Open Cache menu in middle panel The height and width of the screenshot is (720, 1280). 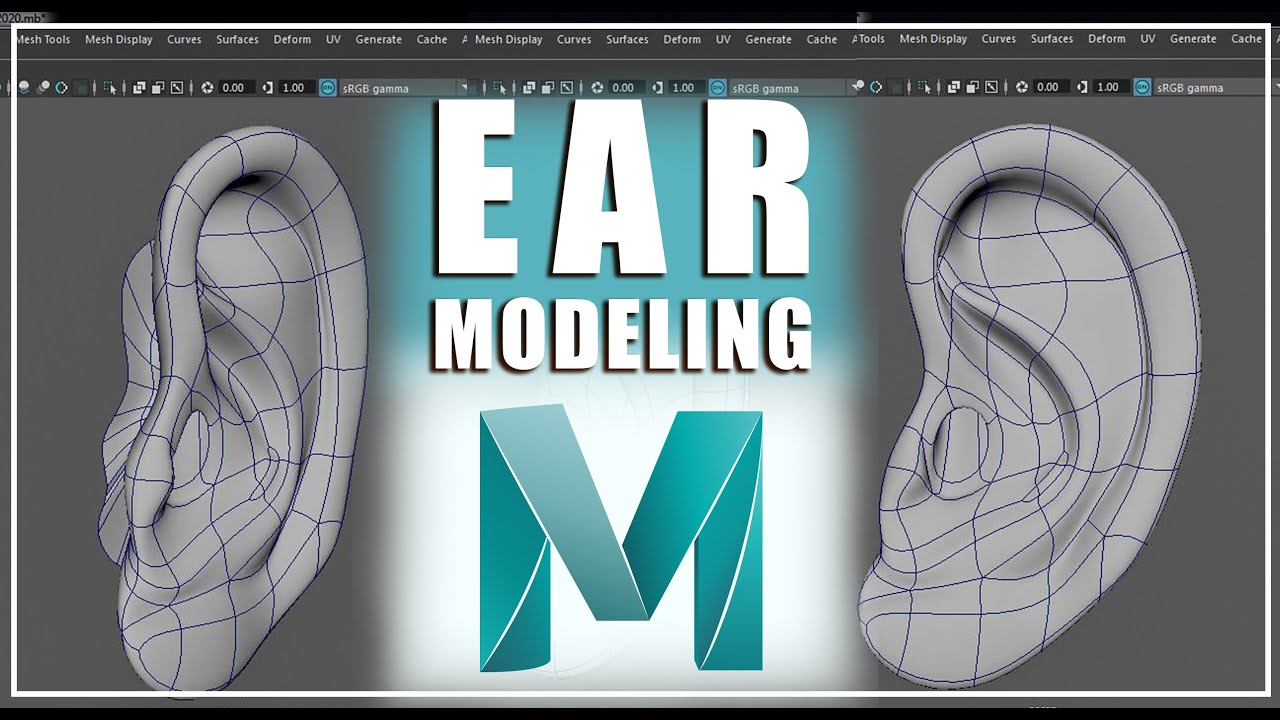822,40
